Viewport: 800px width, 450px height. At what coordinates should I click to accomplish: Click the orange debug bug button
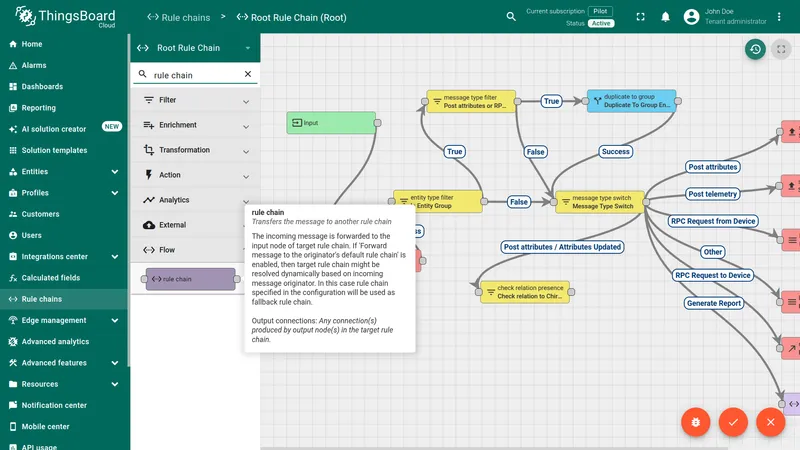pyautogui.click(x=695, y=422)
